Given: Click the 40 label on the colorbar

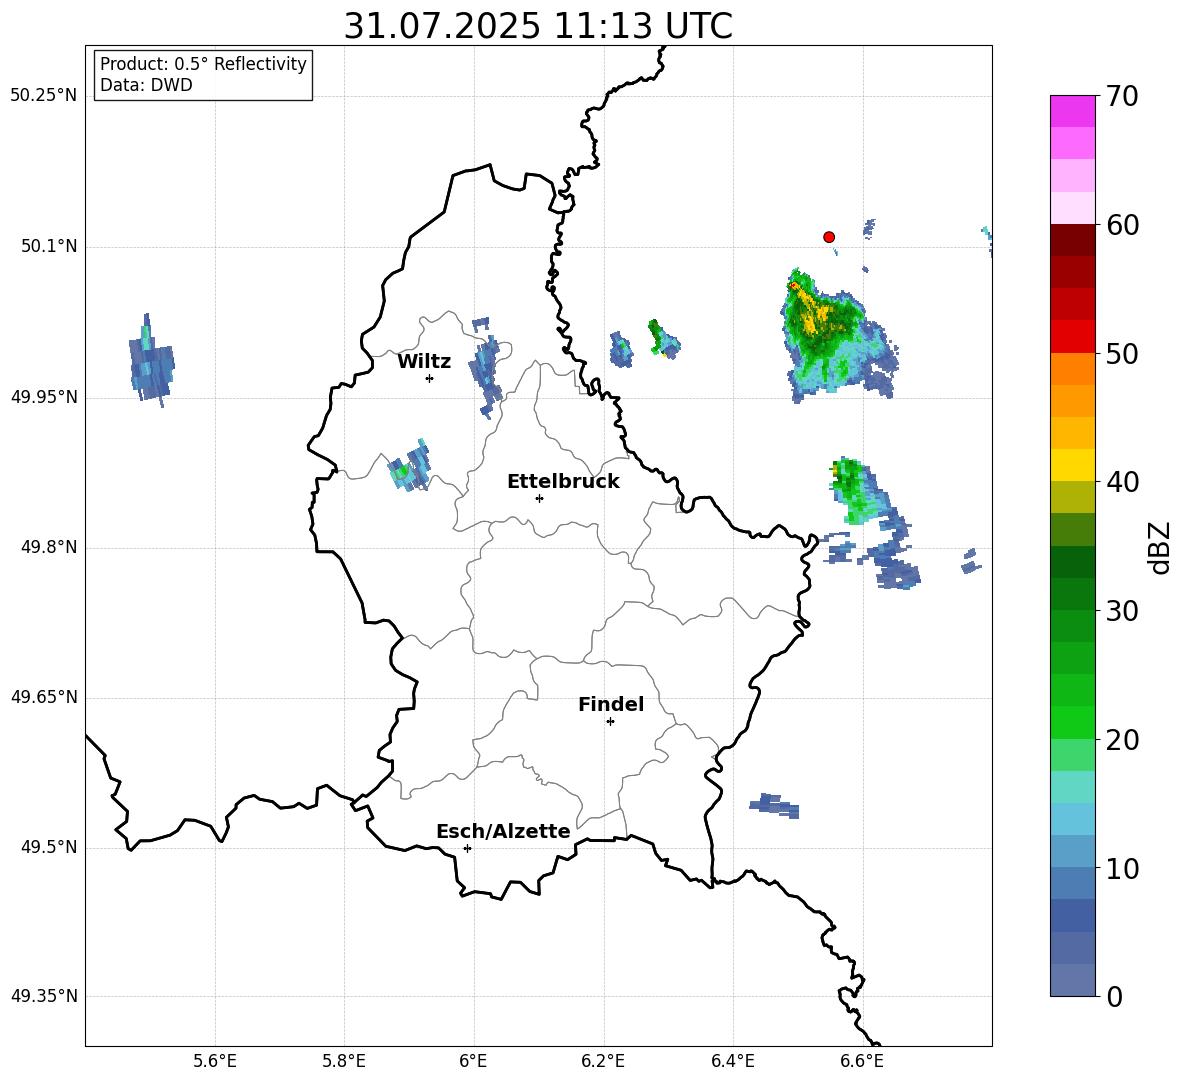Looking at the screenshot, I should click(x=1122, y=482).
